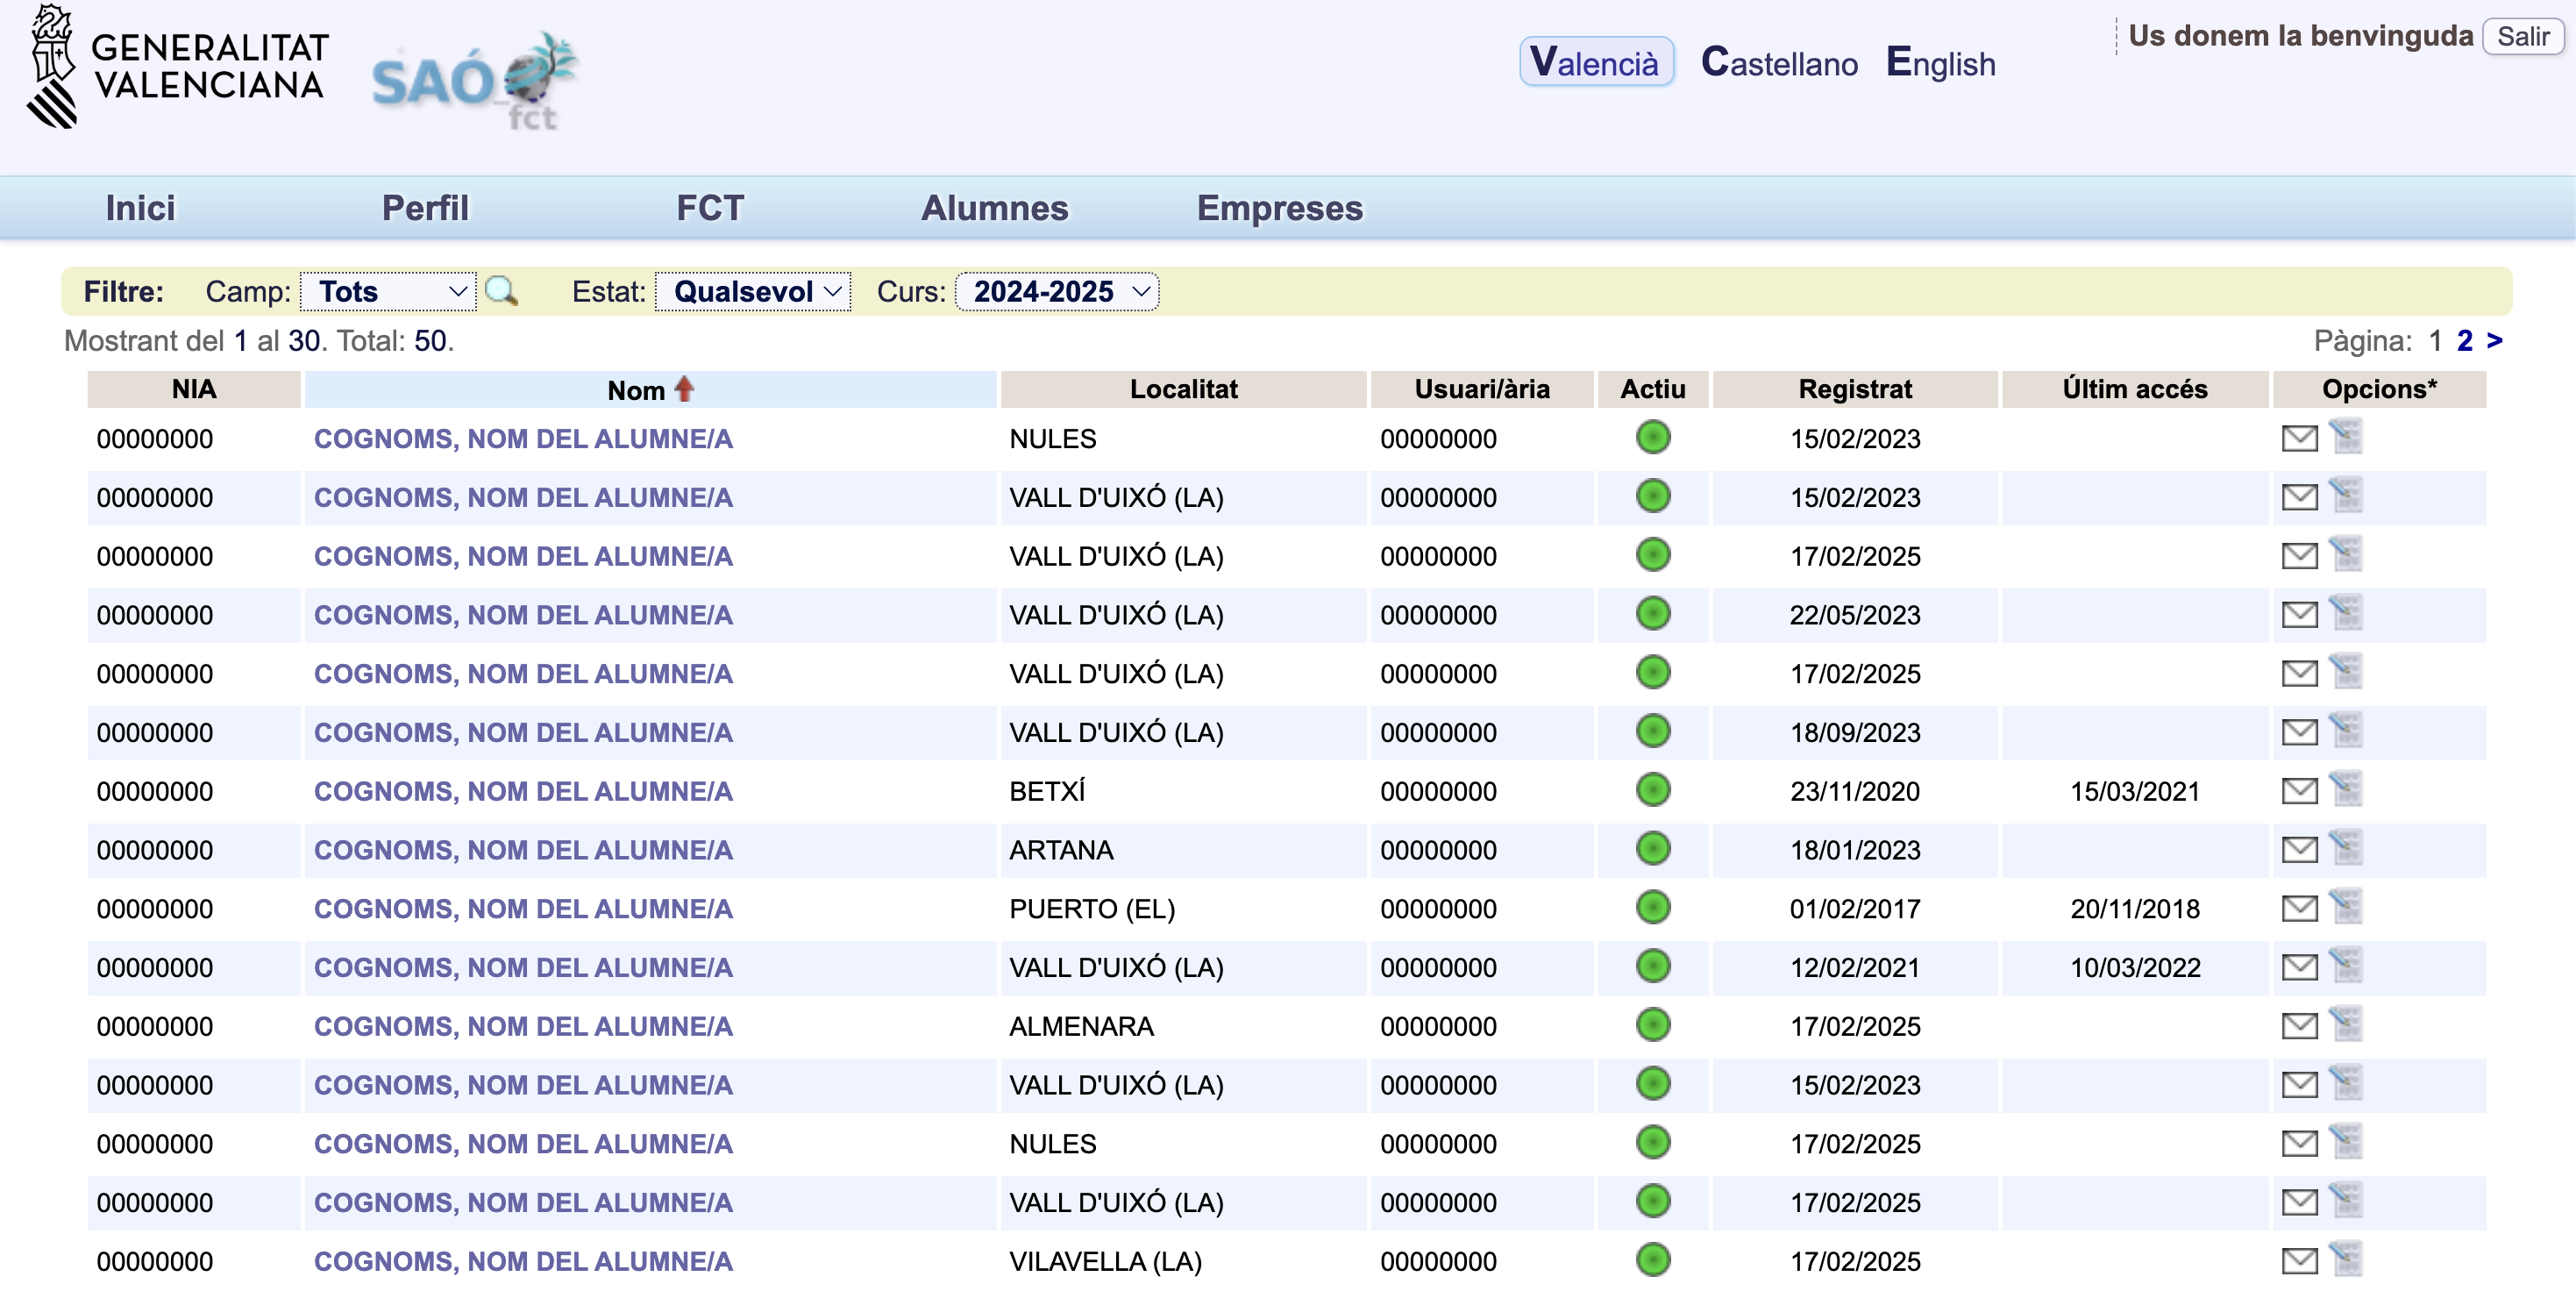Go to page 2 of results

point(2464,341)
